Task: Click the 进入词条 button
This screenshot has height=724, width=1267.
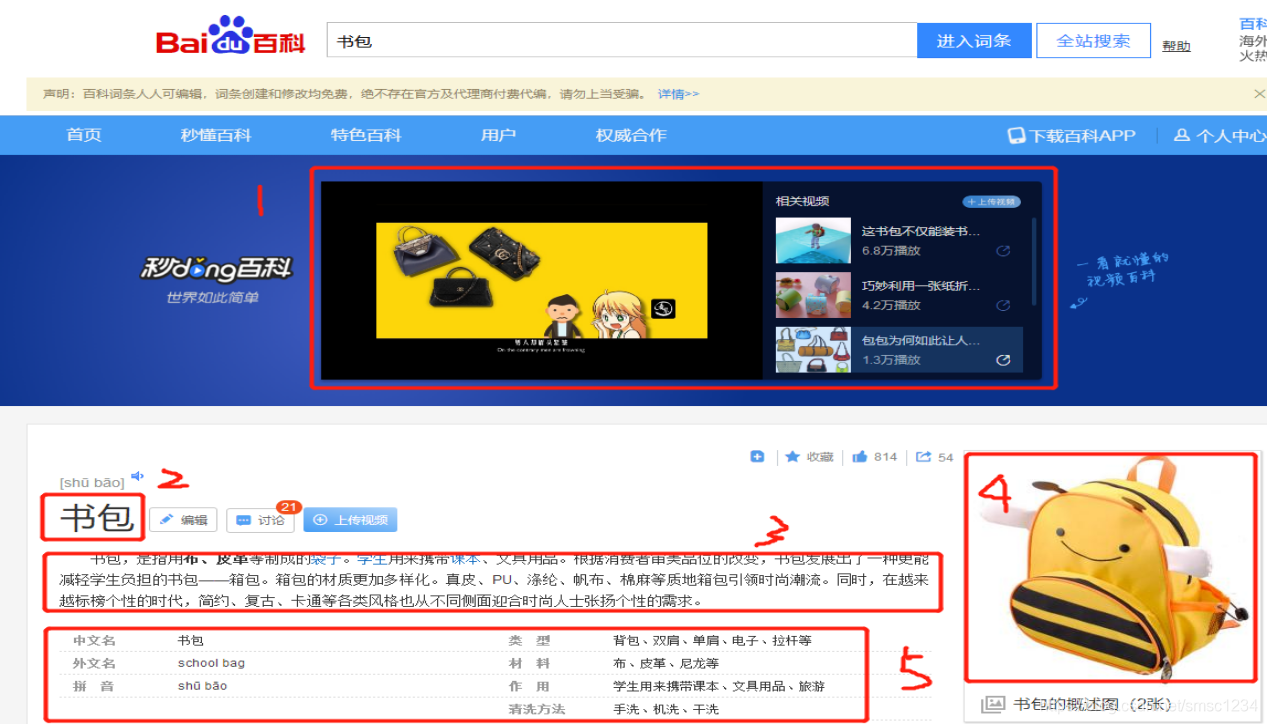Action: (x=973, y=39)
